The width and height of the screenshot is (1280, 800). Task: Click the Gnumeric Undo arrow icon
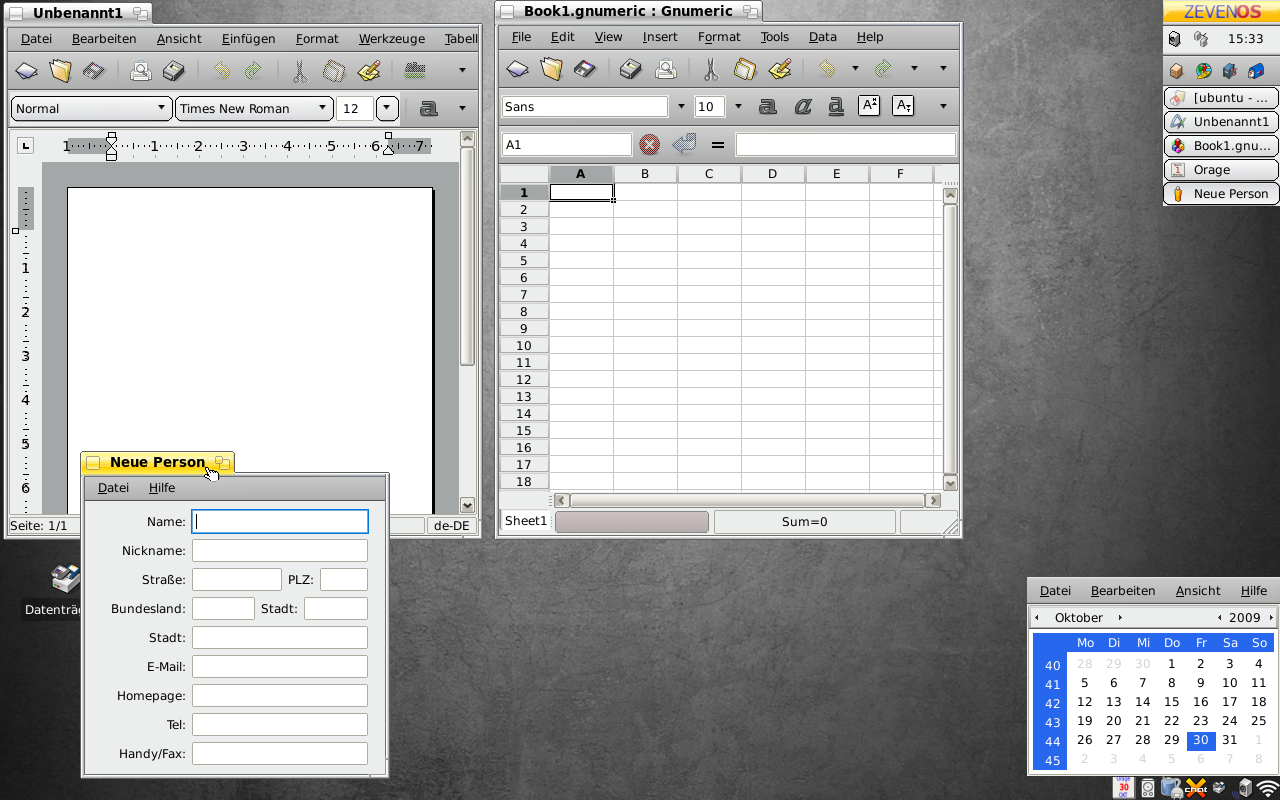click(x=827, y=69)
